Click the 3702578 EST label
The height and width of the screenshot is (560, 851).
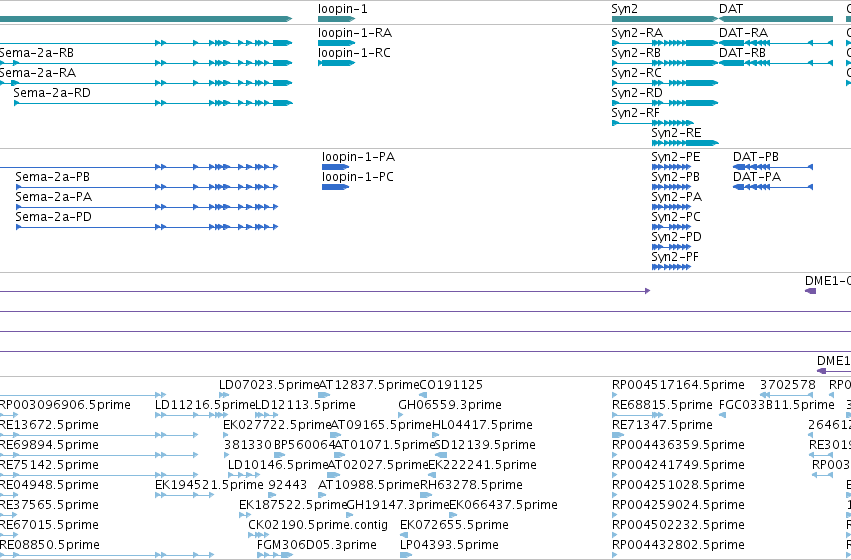(x=788, y=385)
